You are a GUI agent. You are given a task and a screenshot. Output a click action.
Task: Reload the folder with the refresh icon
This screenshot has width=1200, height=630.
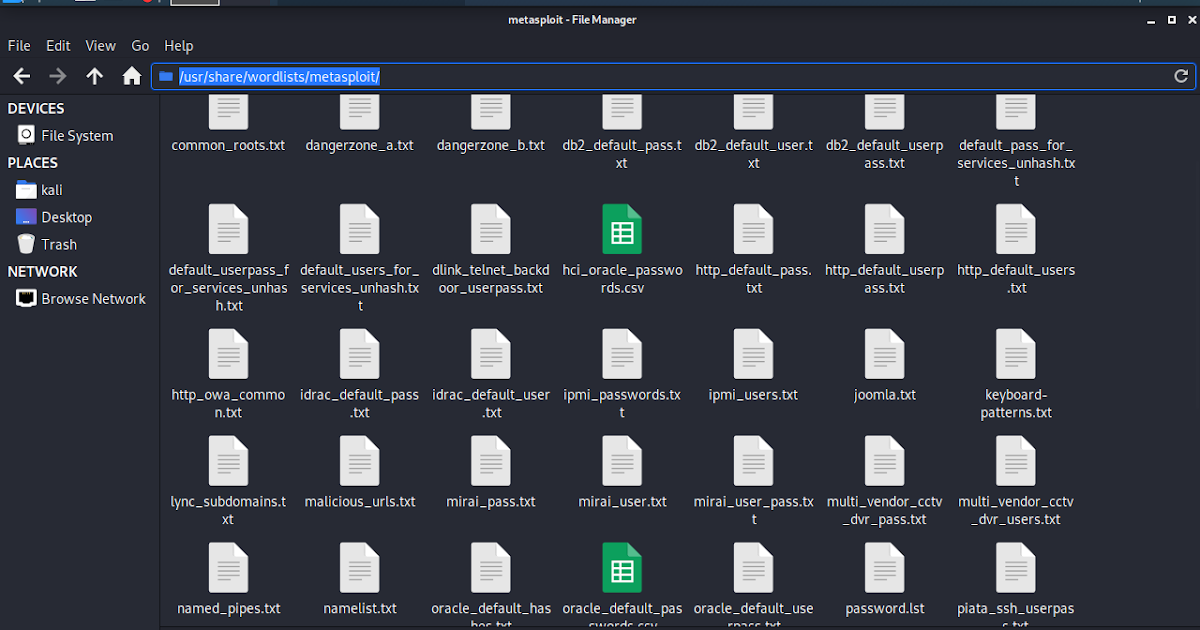tap(1181, 75)
